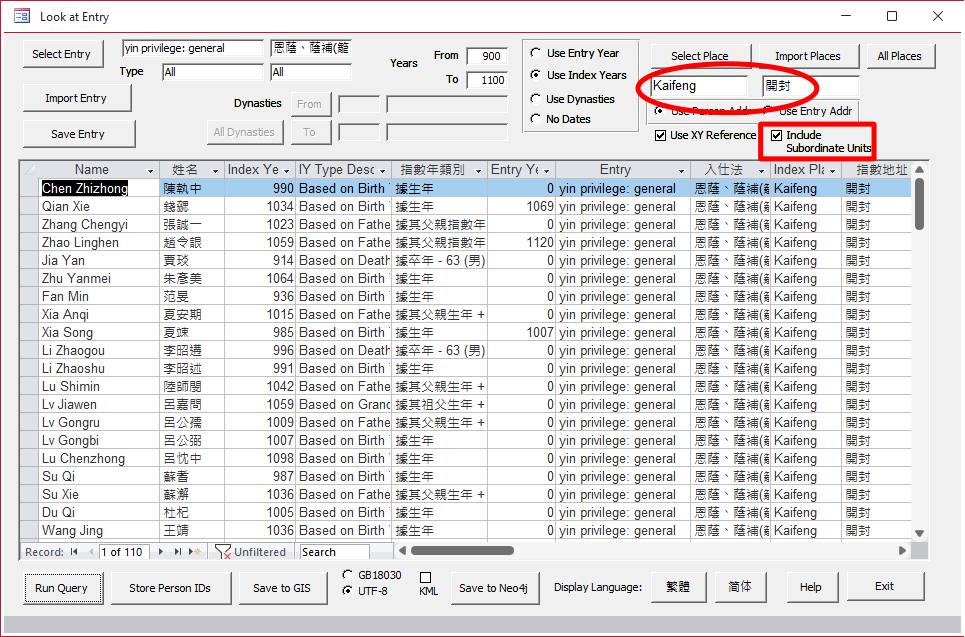The height and width of the screenshot is (637, 965).
Task: Click the vertical scrollbar up arrow
Action: [918, 169]
